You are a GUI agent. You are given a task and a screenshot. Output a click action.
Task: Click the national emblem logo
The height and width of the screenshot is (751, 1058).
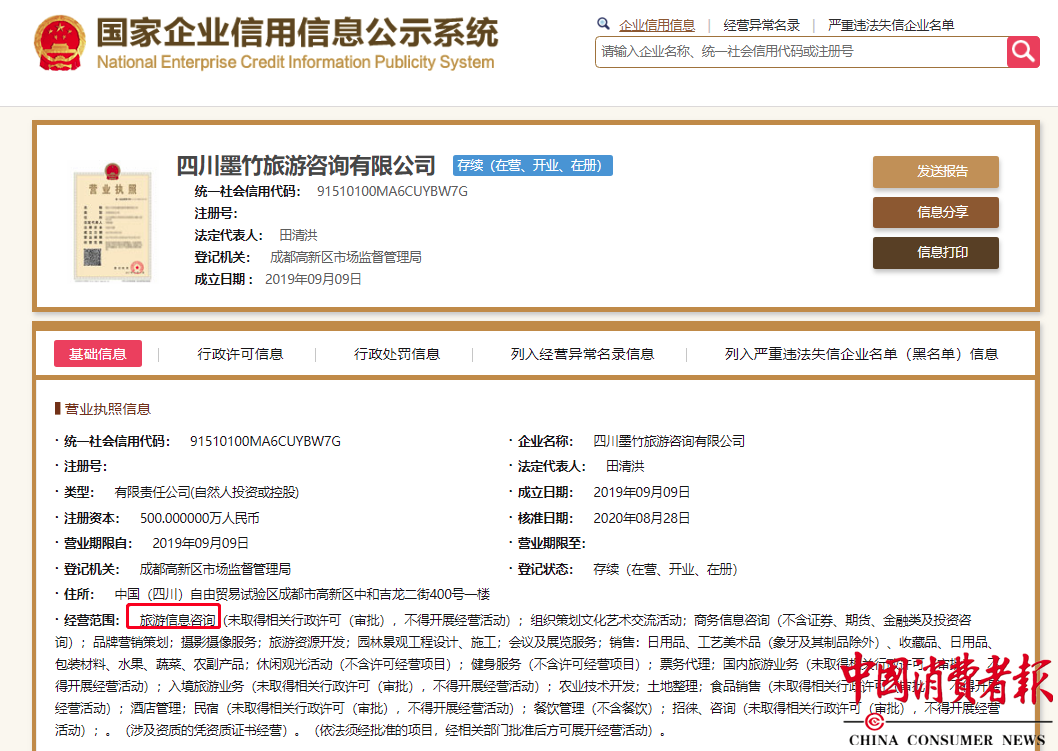(60, 43)
